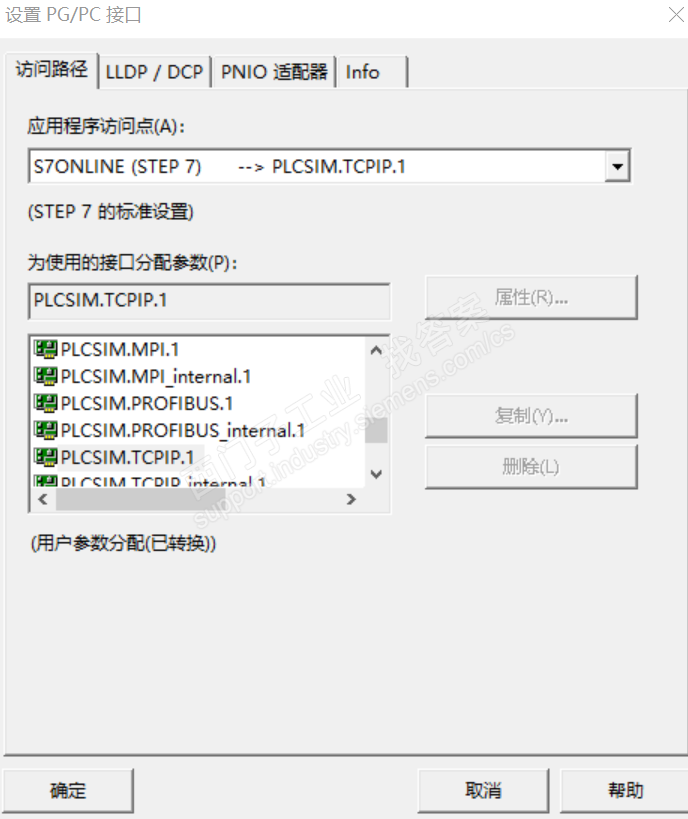This screenshot has height=819, width=688.
Task: Select PLCSIM.PROFIBUS_internal.1 list entry
Action: (x=182, y=431)
